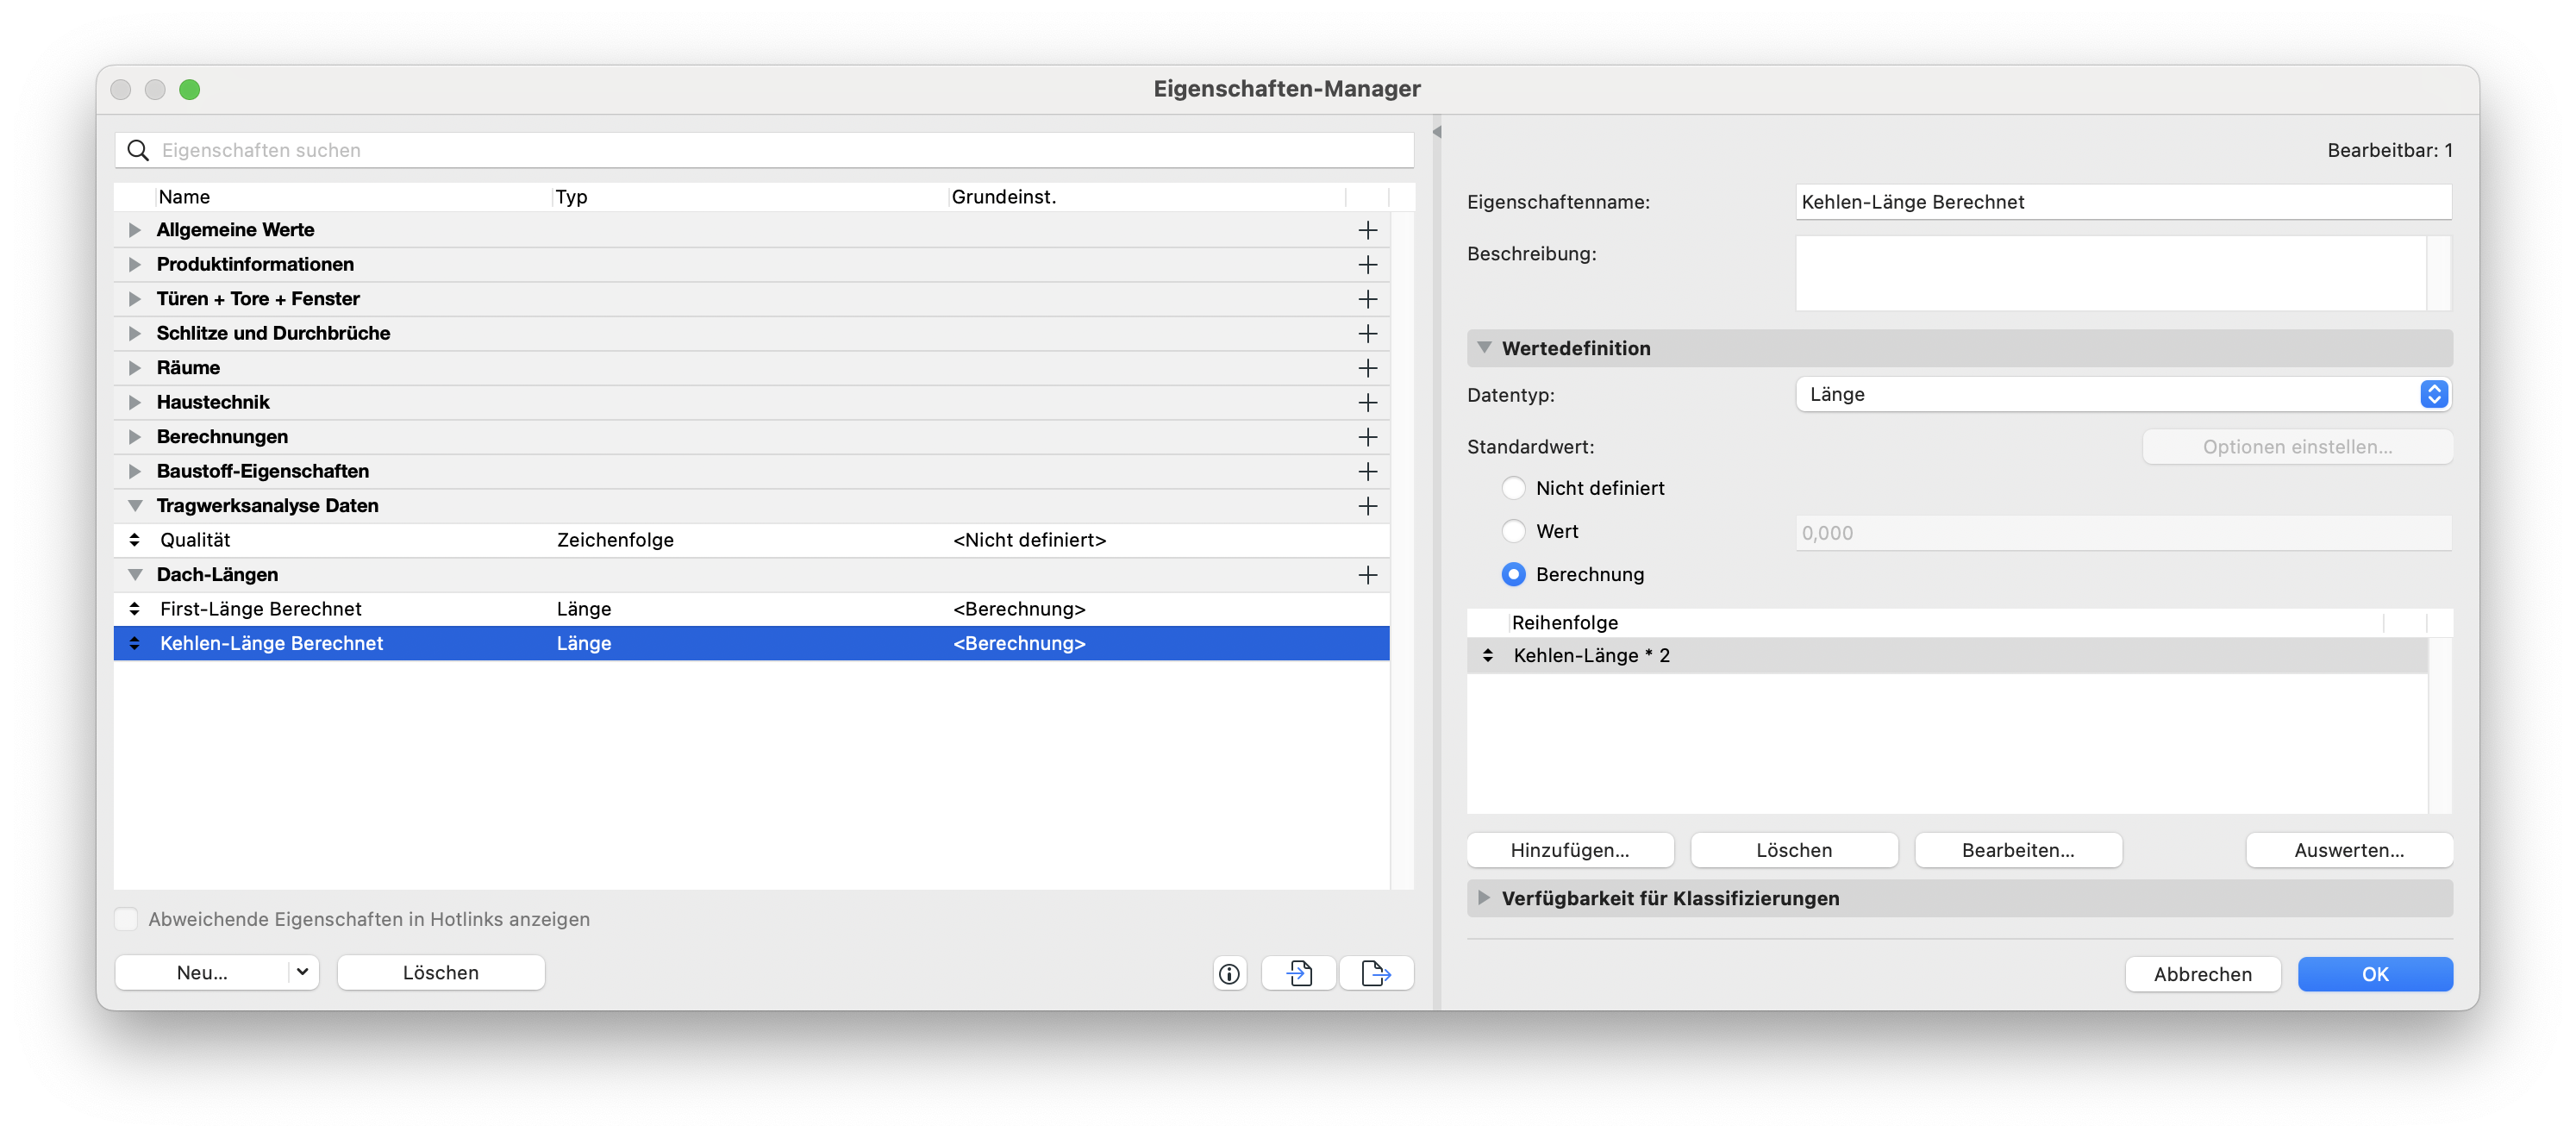The image size is (2576, 1138).
Task: Collapse the Tragwerksanalyse Daten group
Action: point(134,506)
